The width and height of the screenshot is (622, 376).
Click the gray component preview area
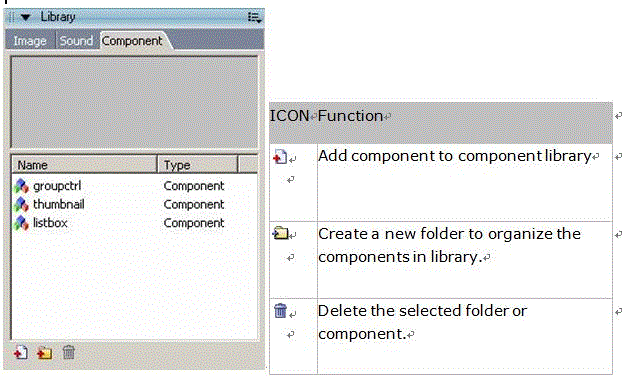[x=134, y=102]
